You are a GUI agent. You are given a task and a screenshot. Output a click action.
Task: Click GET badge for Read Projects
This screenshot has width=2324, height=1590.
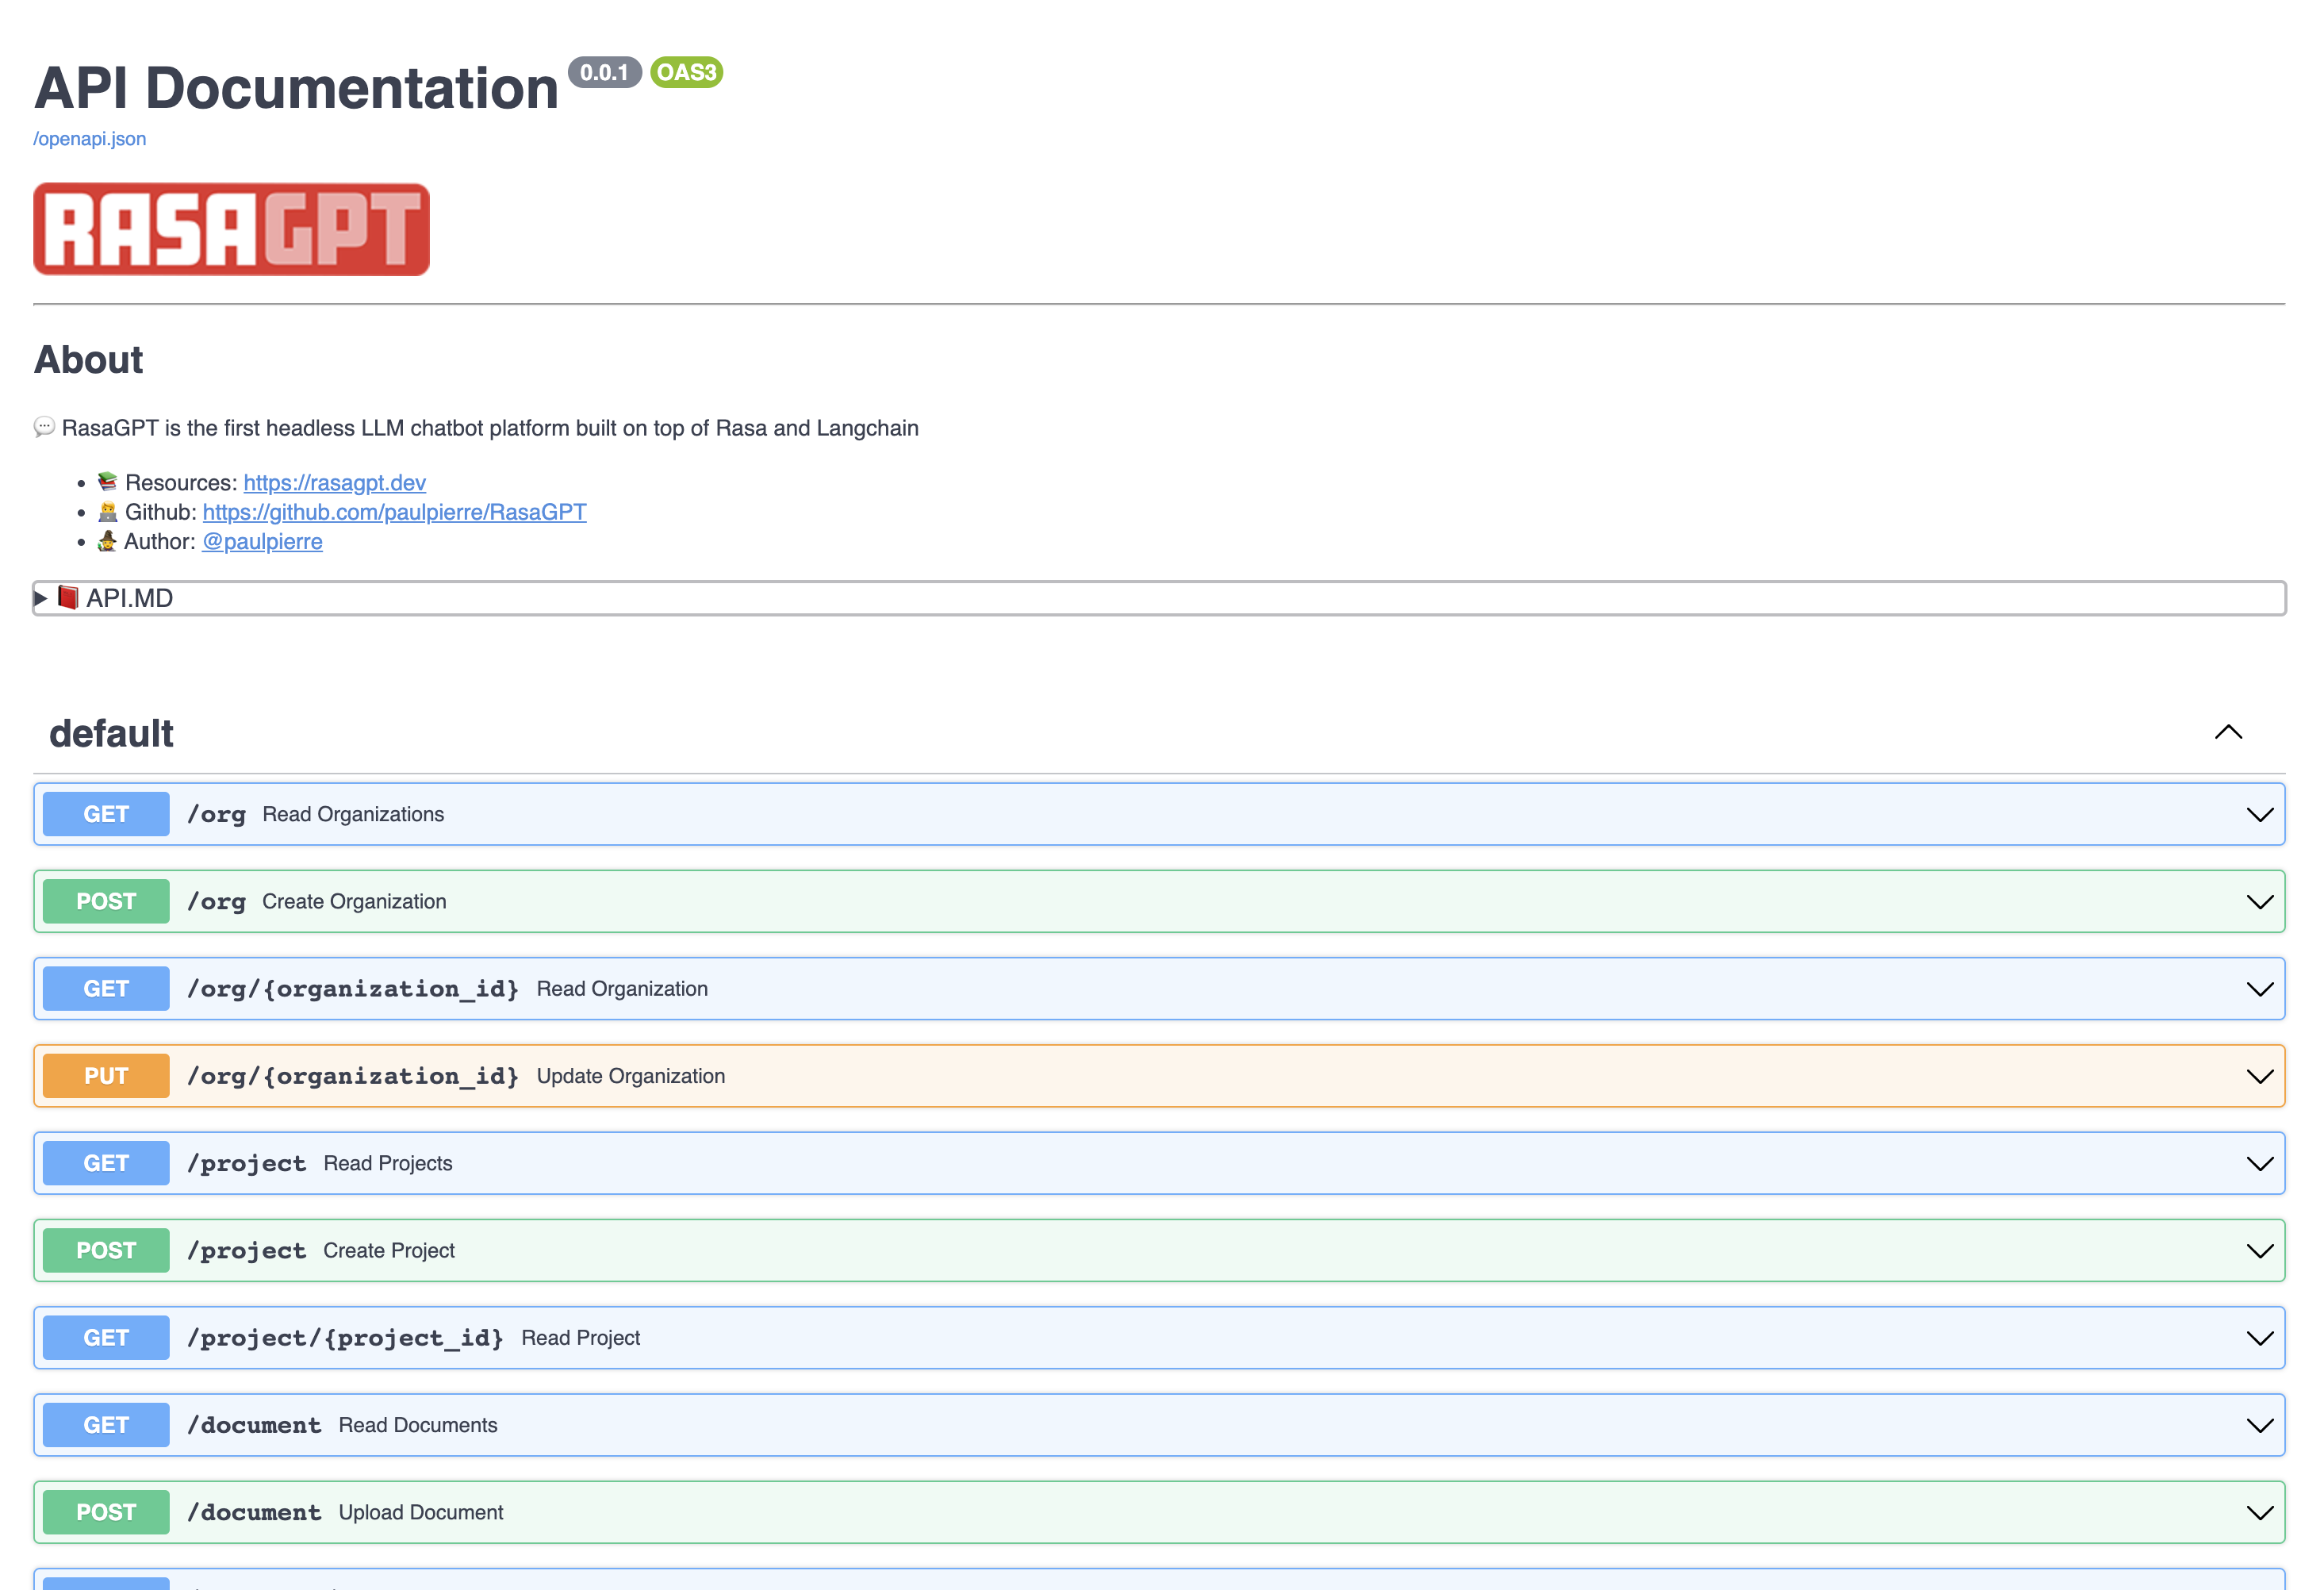[x=106, y=1163]
